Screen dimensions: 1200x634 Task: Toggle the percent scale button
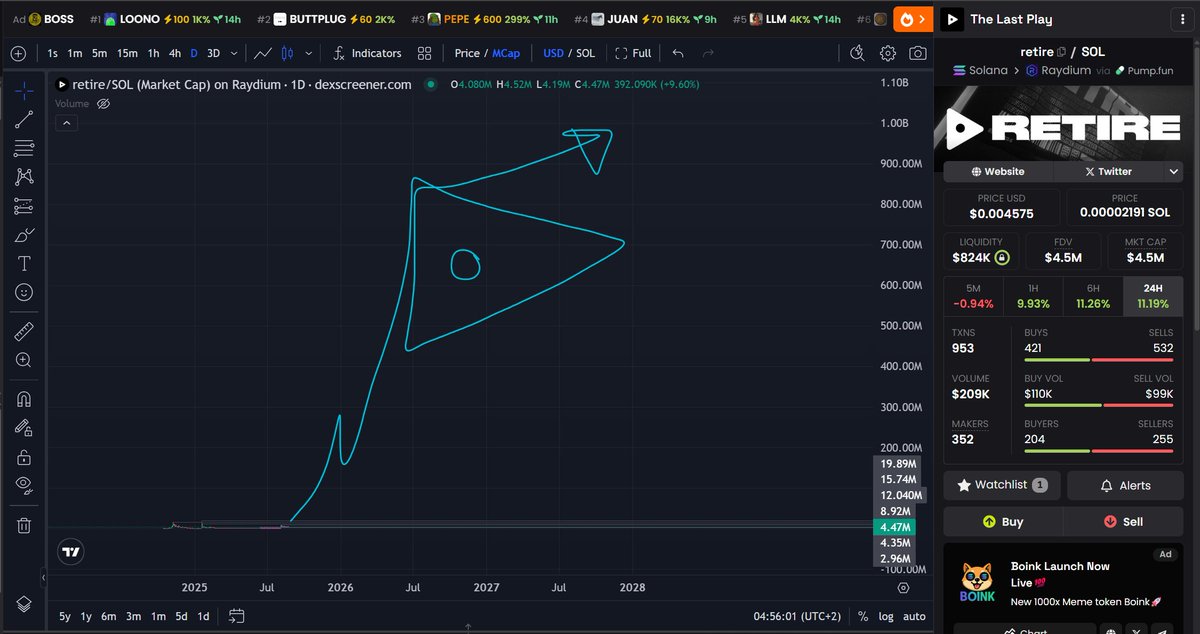tap(862, 616)
